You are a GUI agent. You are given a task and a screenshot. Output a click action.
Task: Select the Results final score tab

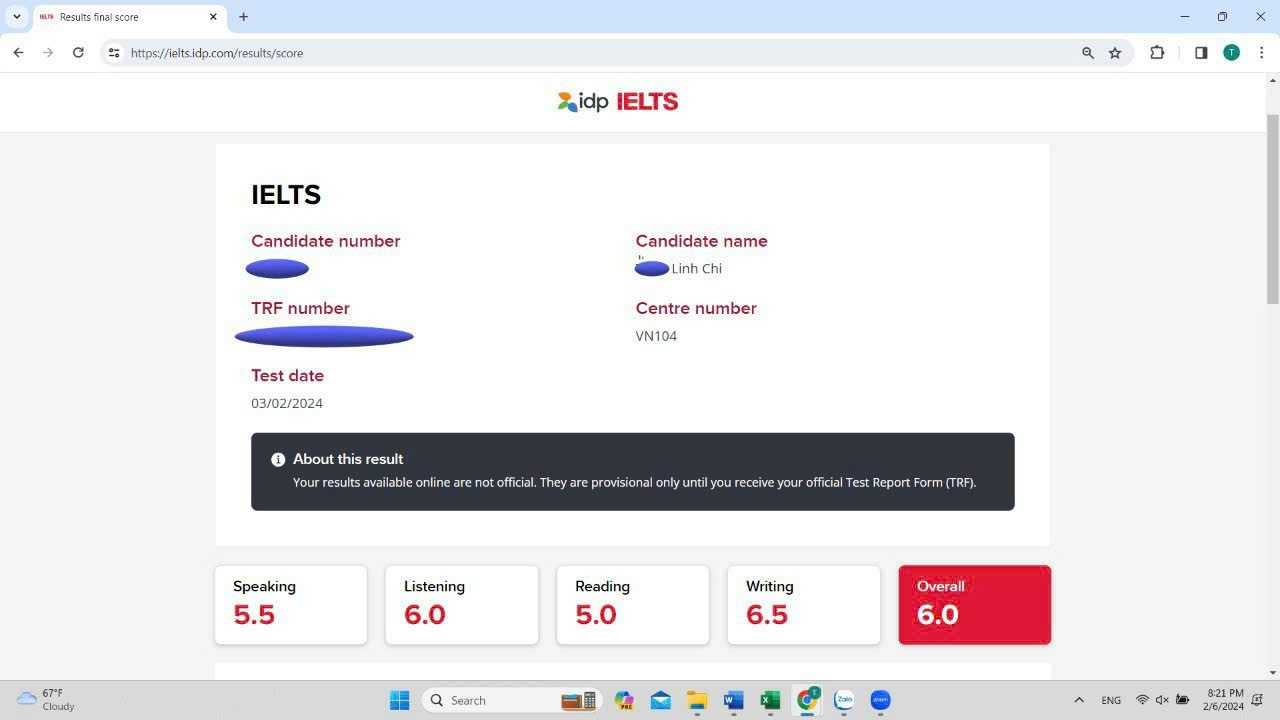[x=129, y=17]
